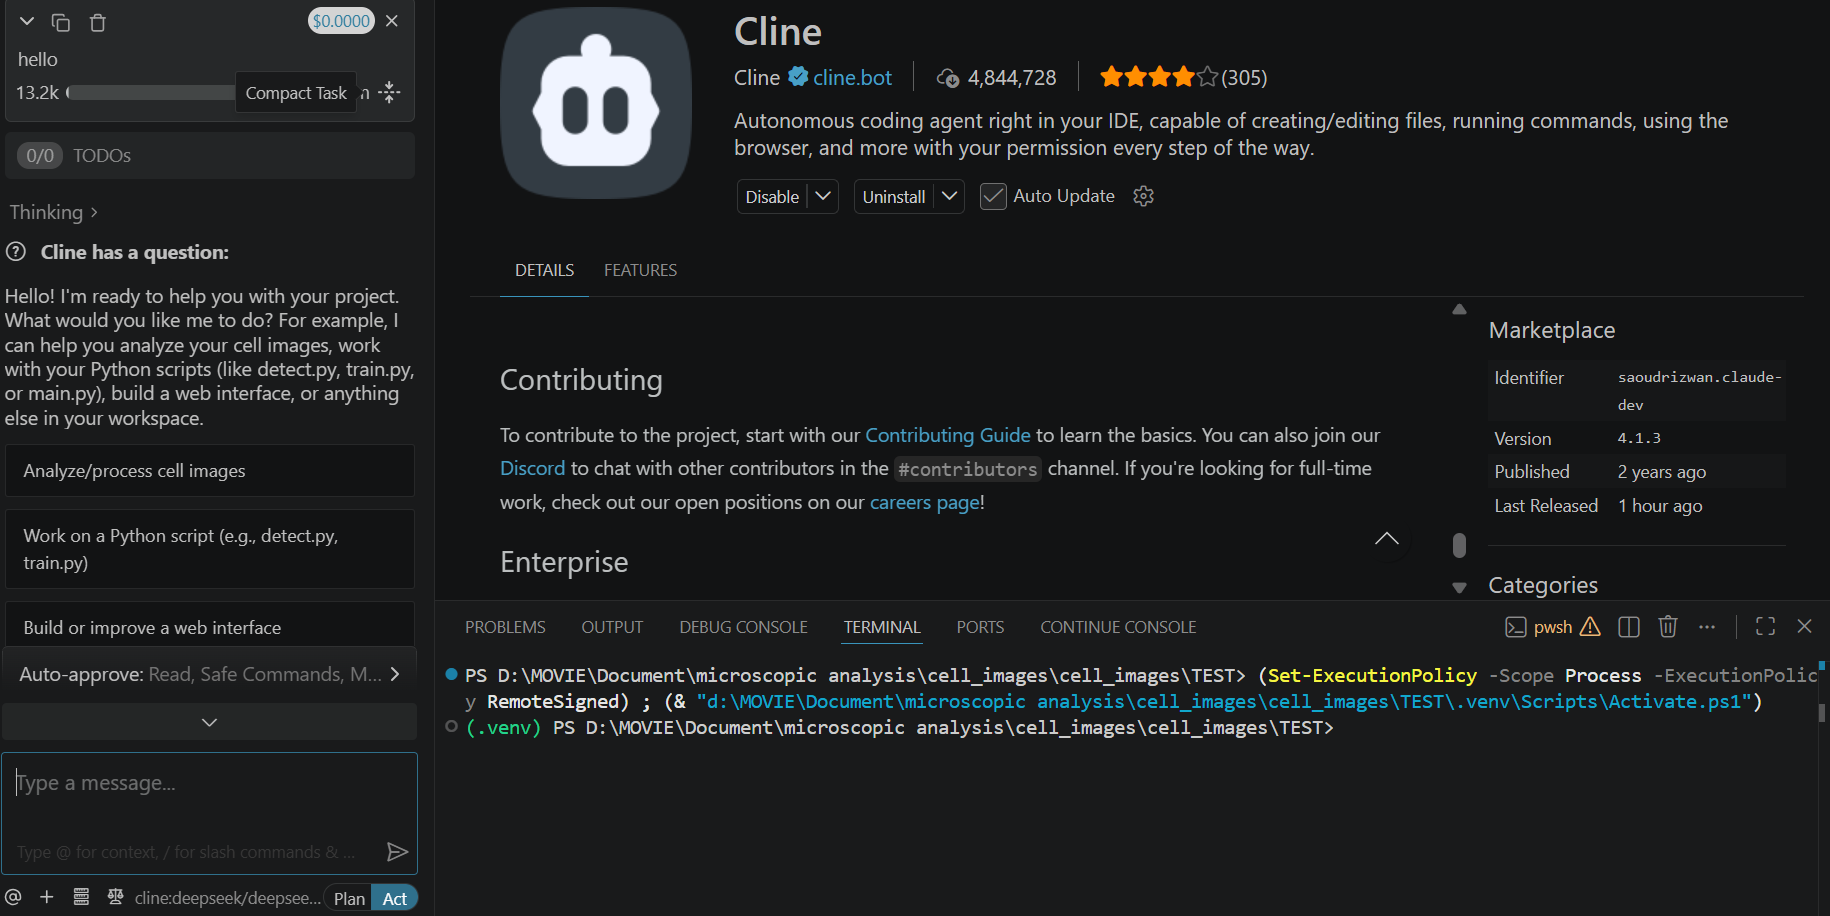Switch to the FEATURES tab
This screenshot has width=1830, height=916.
640,270
